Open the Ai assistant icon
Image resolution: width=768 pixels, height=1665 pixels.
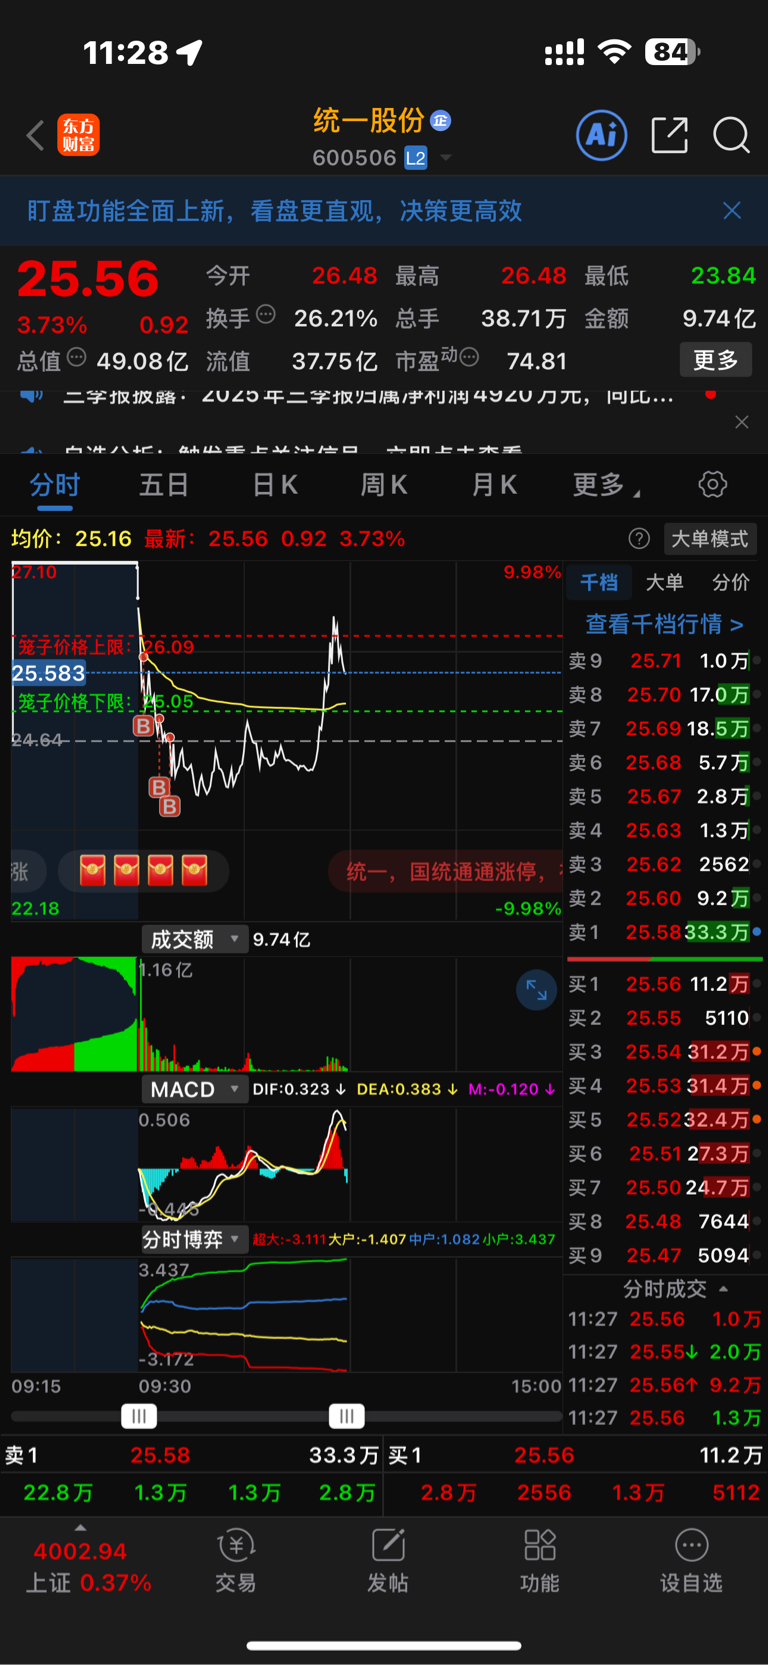pos(602,135)
